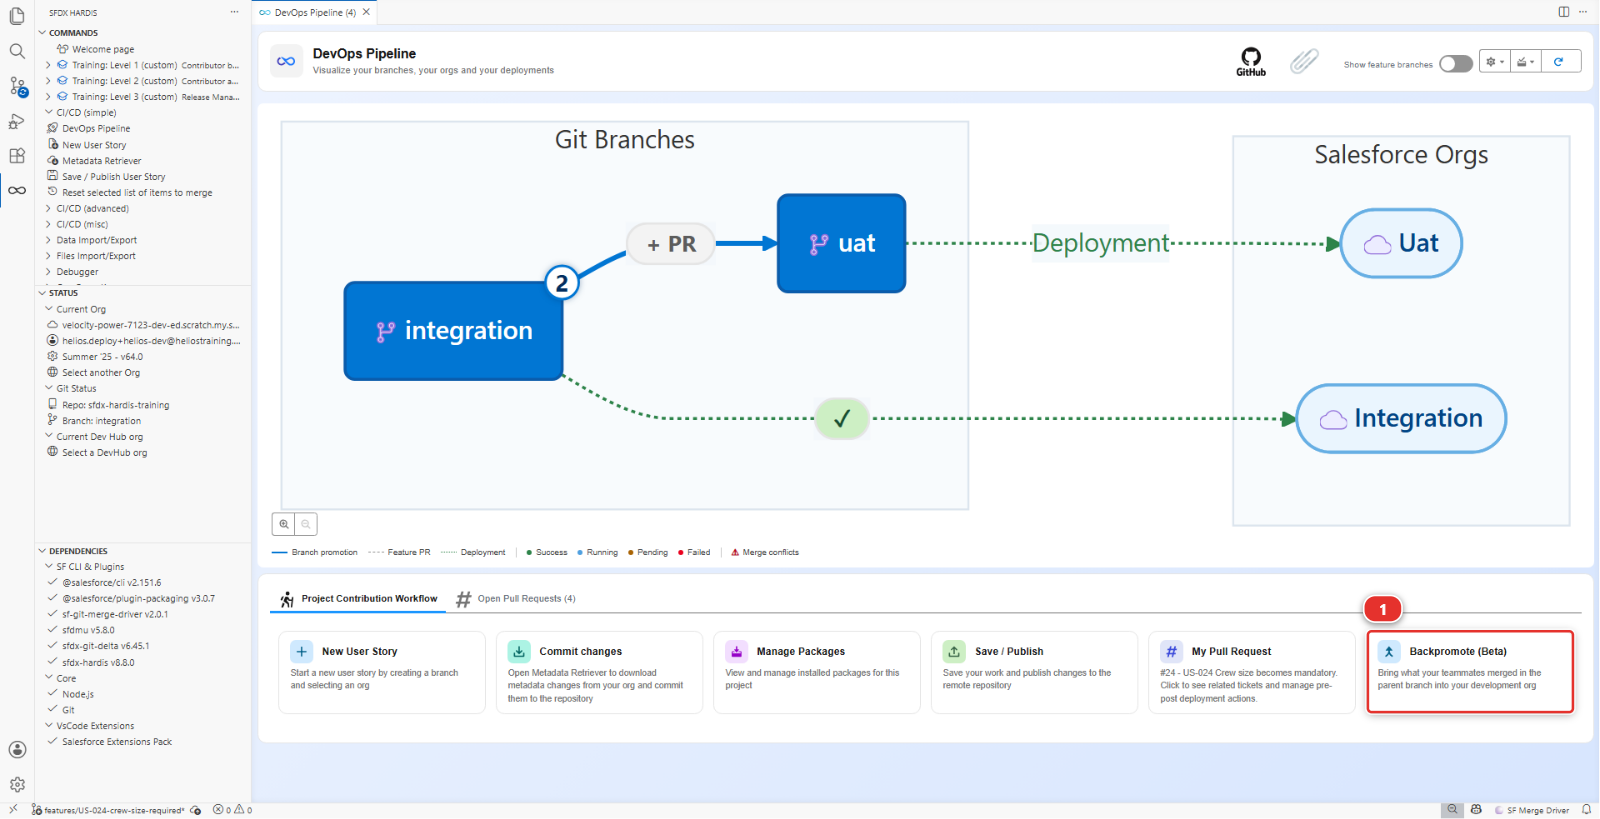
Task: Click the refresh pipeline icon button
Action: point(1559,62)
